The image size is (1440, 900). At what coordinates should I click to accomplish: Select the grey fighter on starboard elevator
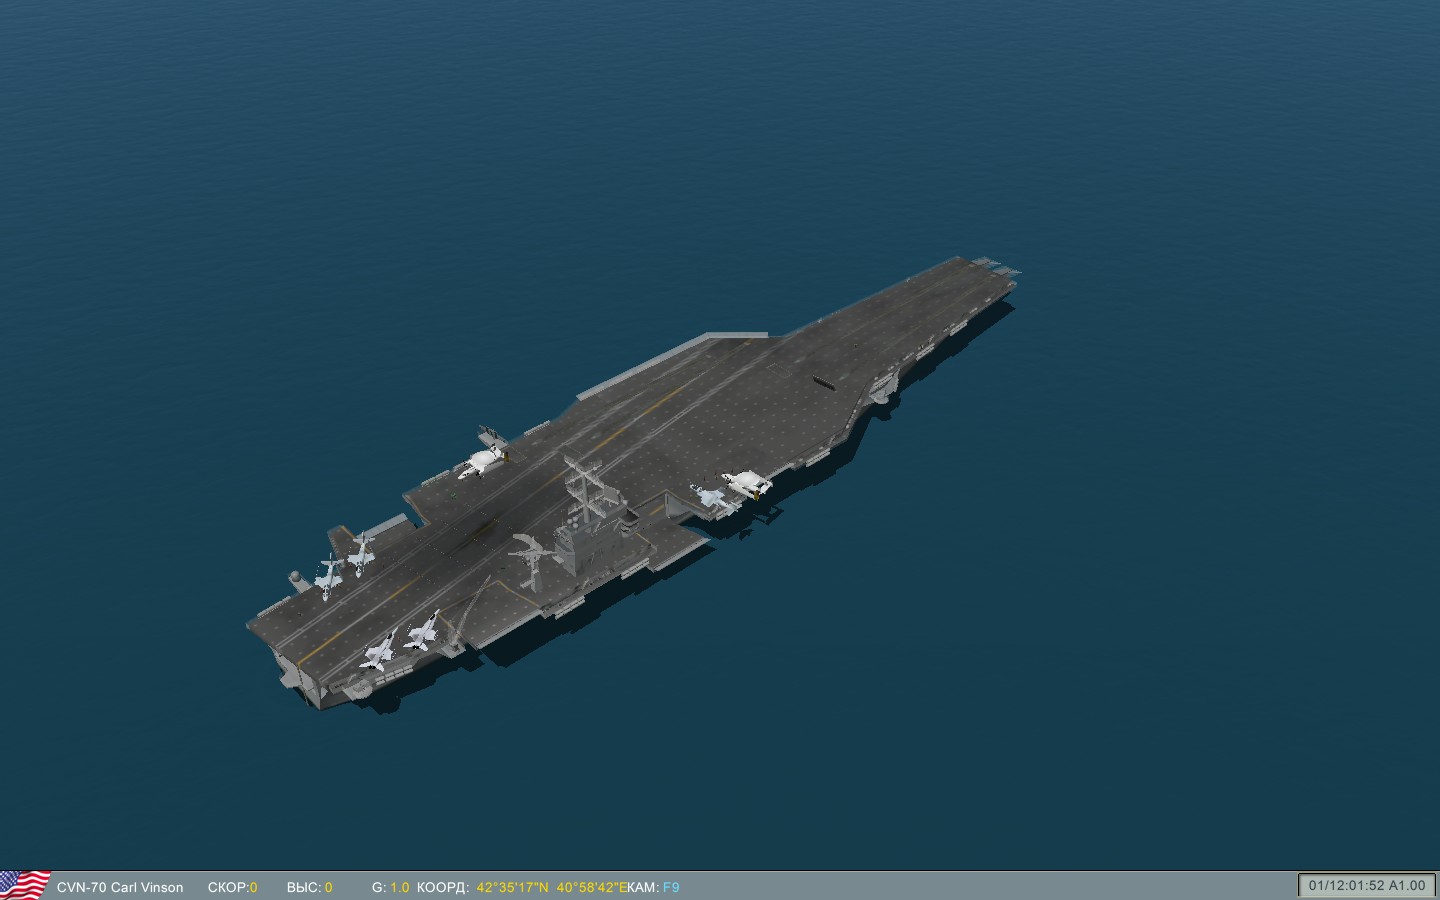[x=713, y=497]
